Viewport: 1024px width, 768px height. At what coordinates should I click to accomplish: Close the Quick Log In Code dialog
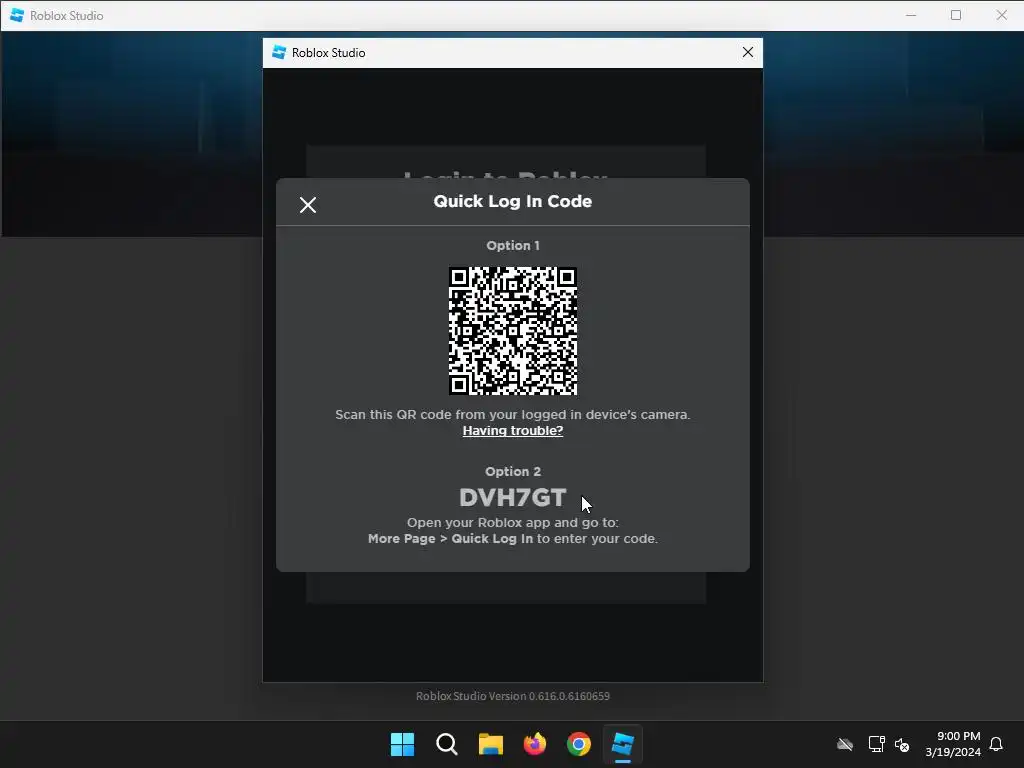tap(308, 205)
